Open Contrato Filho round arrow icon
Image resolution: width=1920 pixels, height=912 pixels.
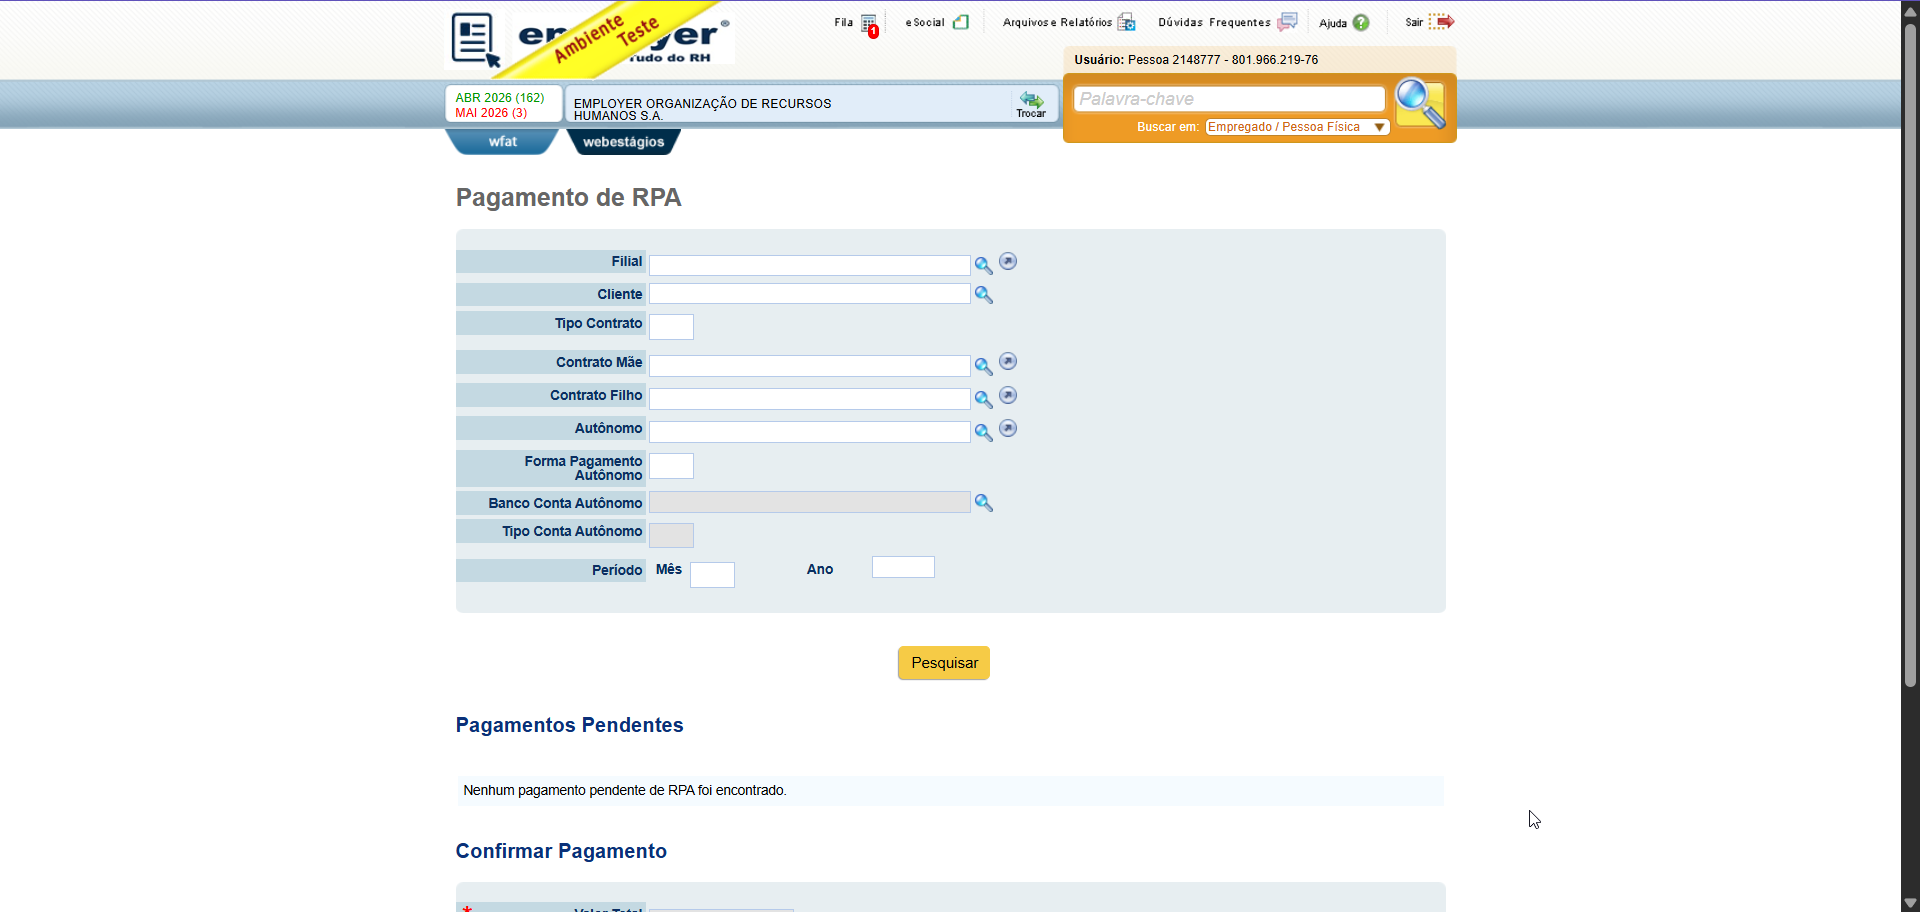pyautogui.click(x=1008, y=395)
